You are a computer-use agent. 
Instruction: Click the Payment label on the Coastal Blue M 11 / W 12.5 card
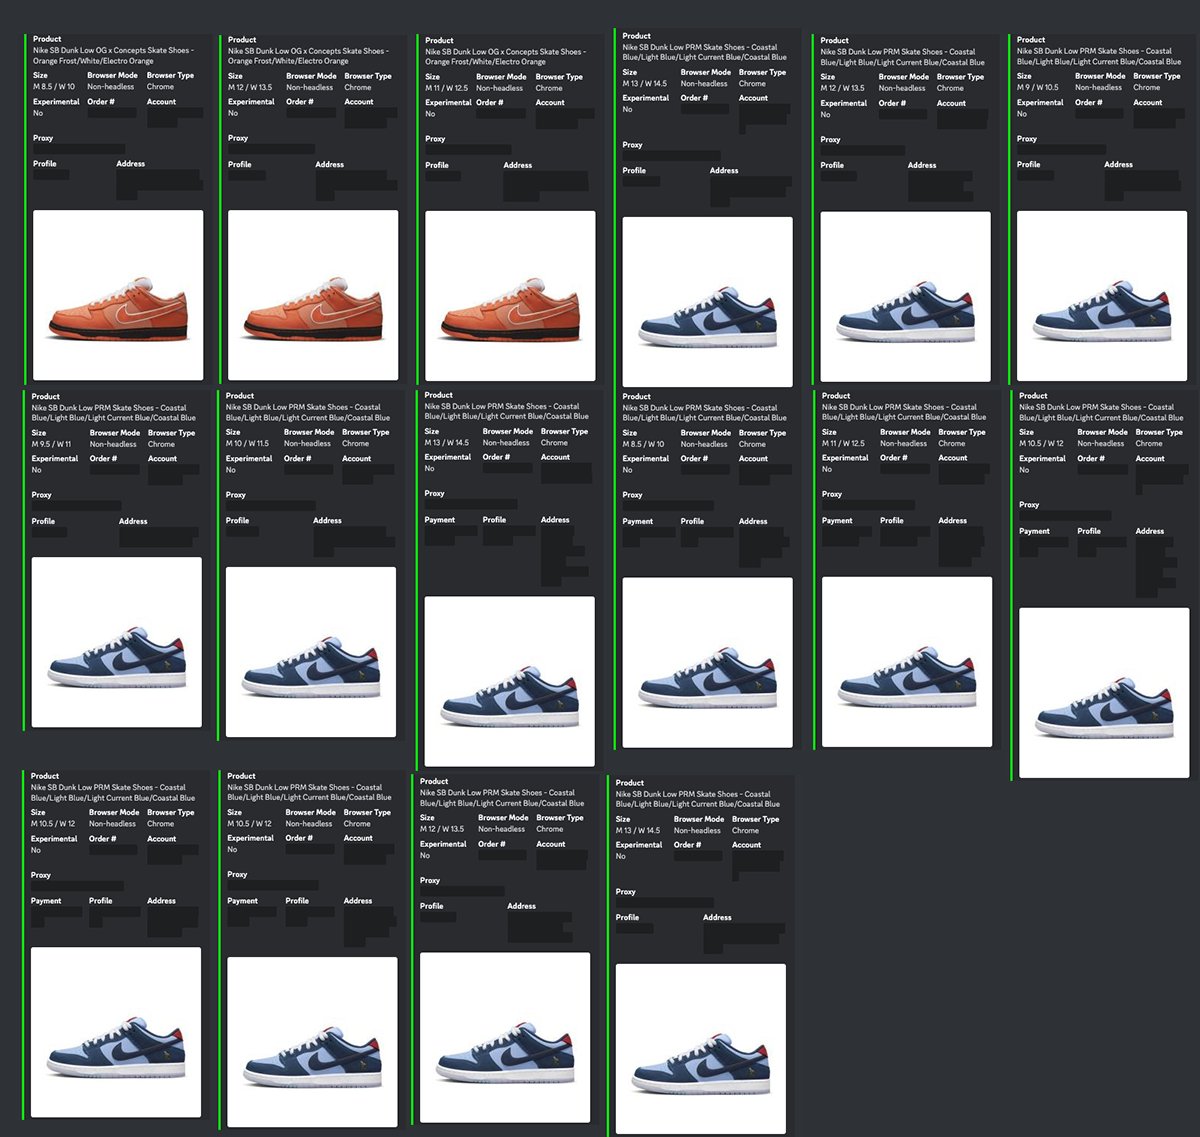coord(837,520)
